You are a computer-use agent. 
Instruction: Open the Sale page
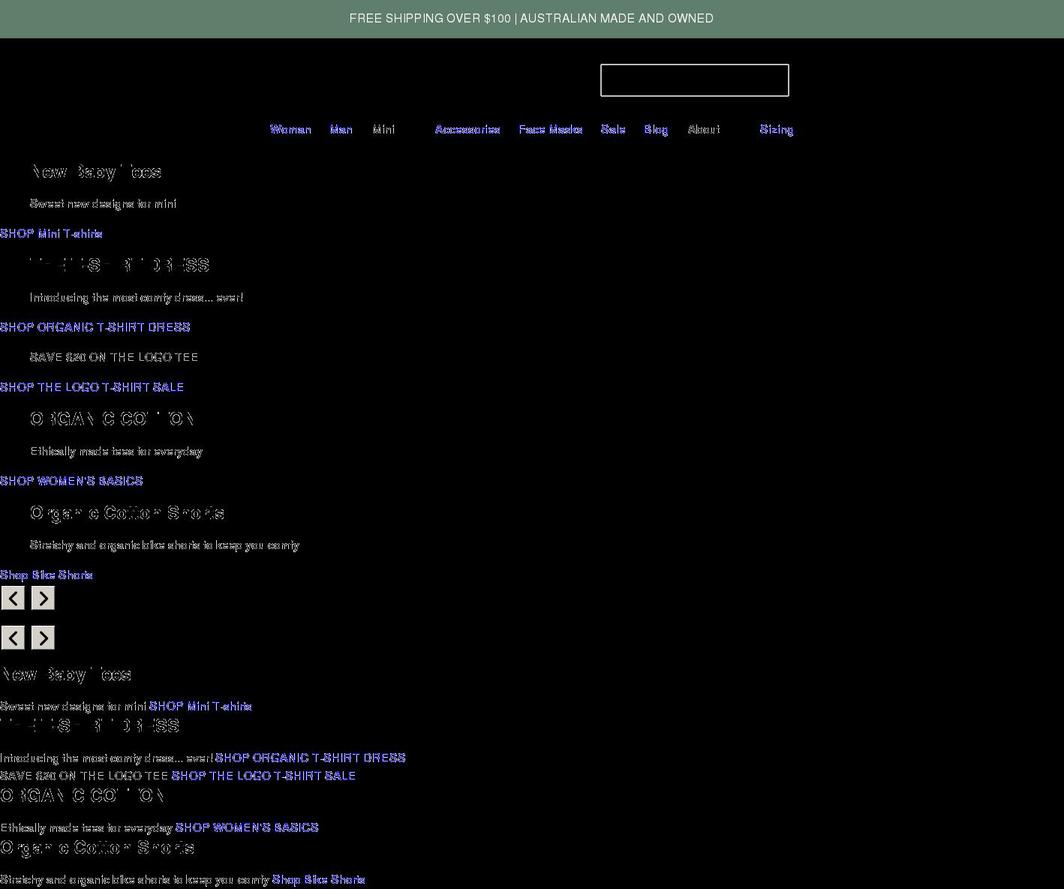[612, 129]
